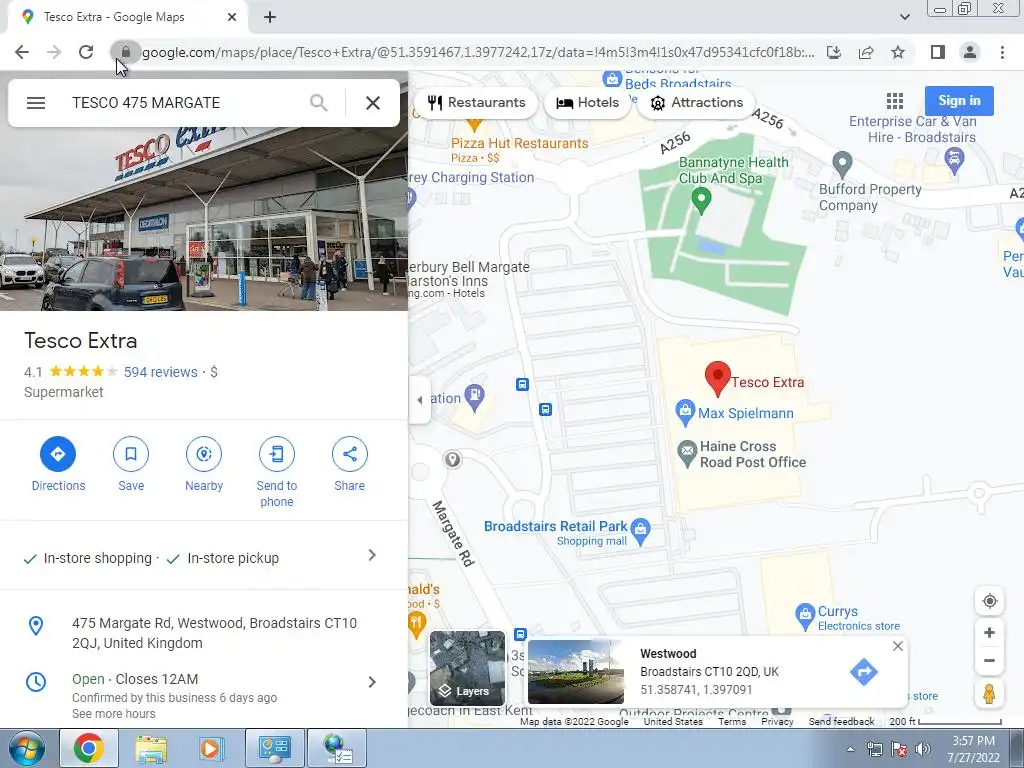Click the Street View pegman
This screenshot has width=1024, height=768.
click(x=989, y=694)
